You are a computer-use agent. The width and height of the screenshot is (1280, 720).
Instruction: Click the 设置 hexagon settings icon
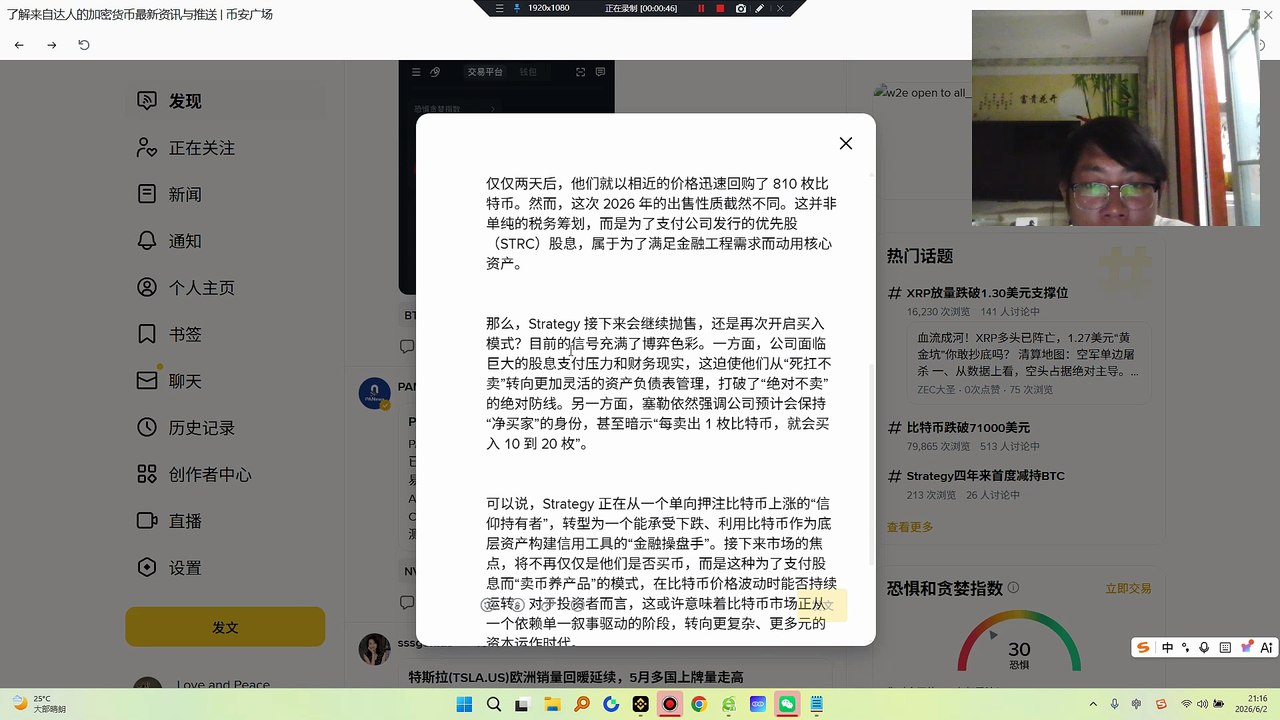click(147, 568)
